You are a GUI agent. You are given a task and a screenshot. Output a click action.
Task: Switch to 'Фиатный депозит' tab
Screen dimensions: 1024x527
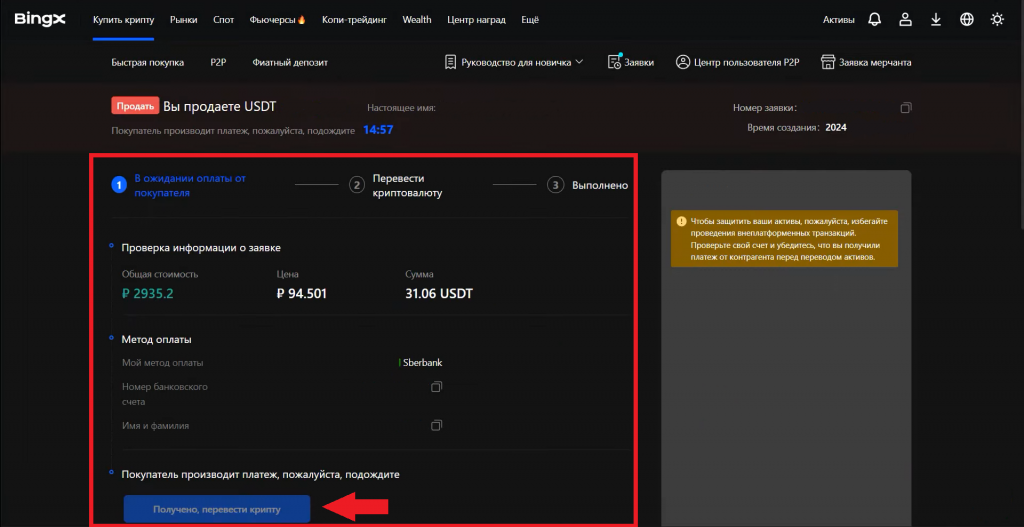point(290,62)
